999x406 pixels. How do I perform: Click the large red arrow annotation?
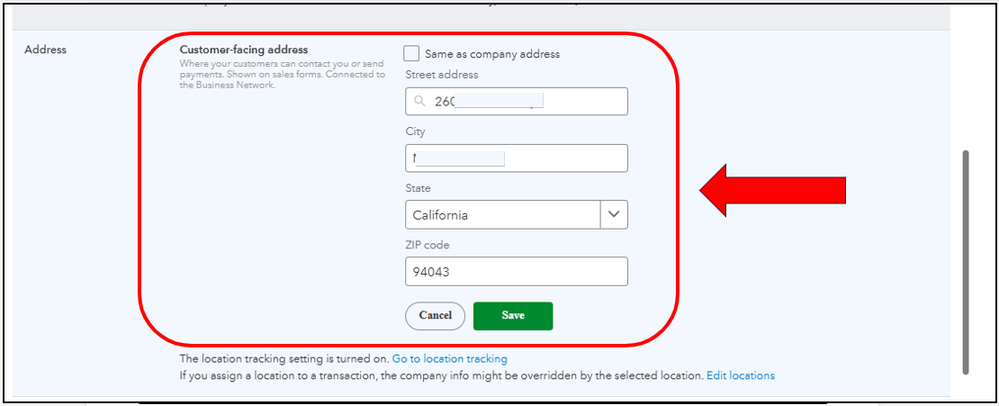(x=772, y=189)
